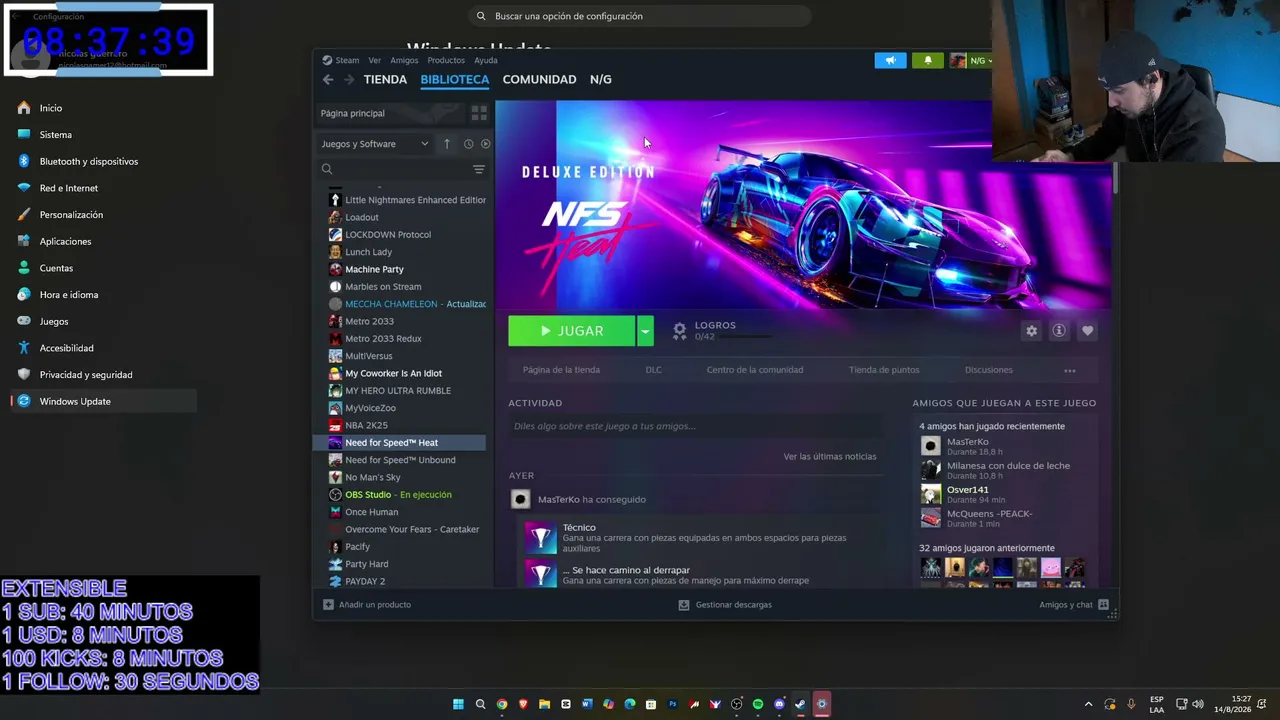Screen dimensions: 1280x720
Task: Open OBS Studio from the taskbar
Action: tap(737, 704)
